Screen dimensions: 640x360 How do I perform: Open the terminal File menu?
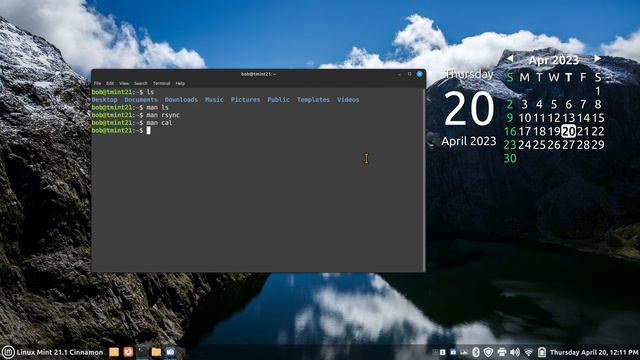tap(97, 83)
